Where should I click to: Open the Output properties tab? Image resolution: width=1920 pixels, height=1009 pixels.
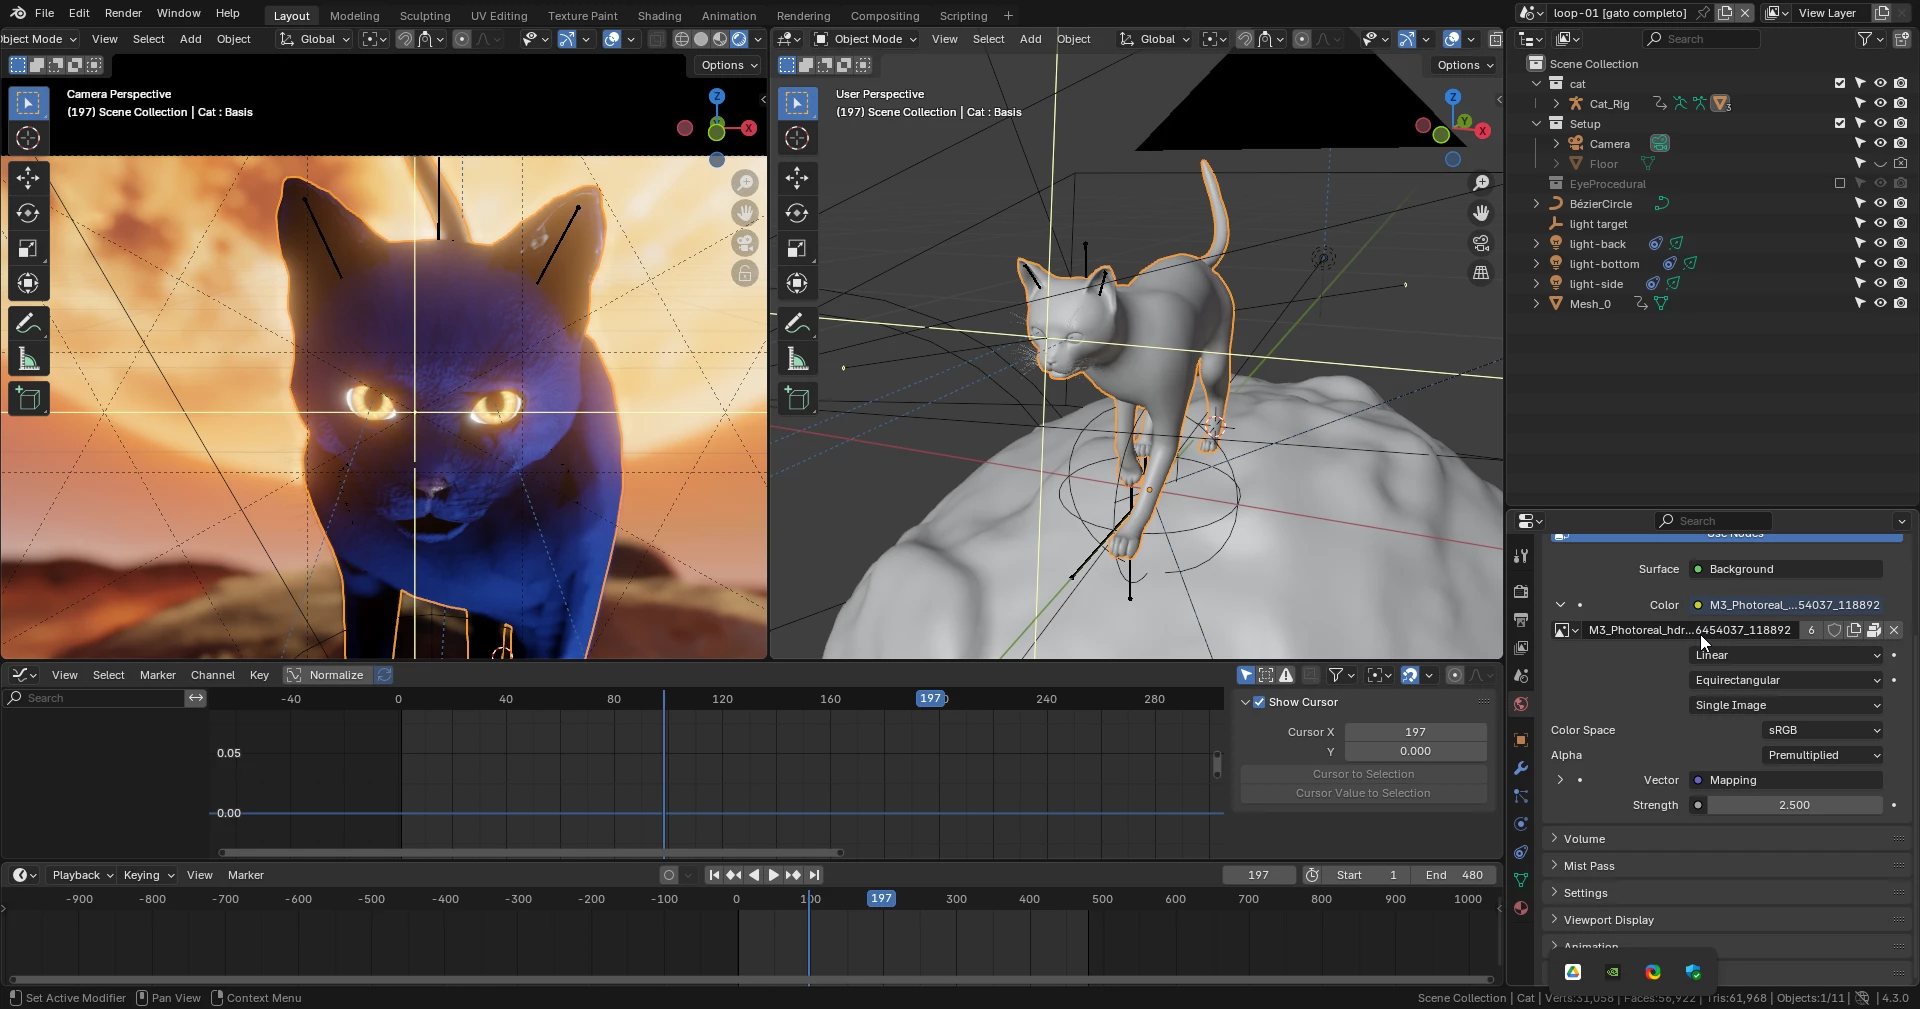(1521, 619)
